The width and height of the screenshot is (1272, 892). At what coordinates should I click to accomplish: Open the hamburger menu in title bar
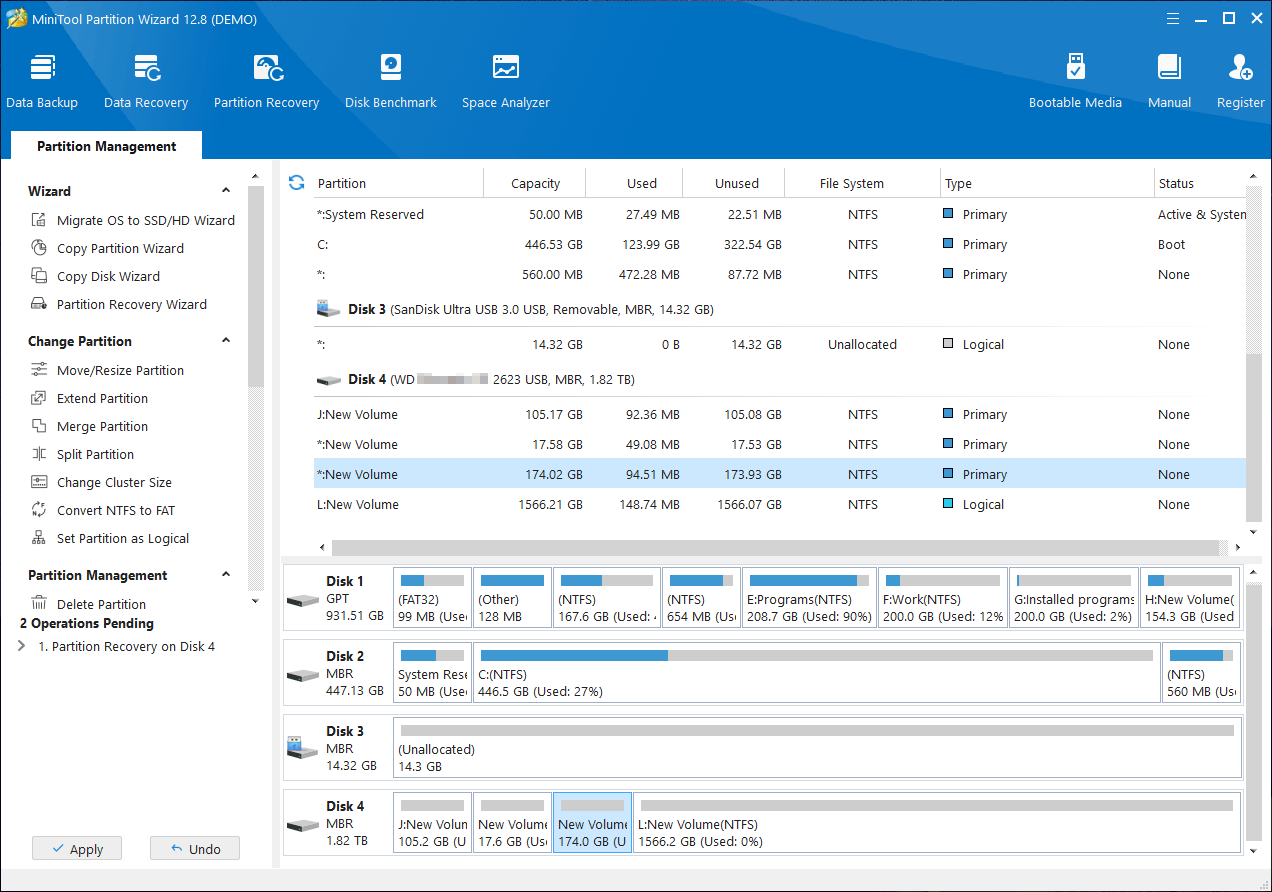(x=1172, y=18)
